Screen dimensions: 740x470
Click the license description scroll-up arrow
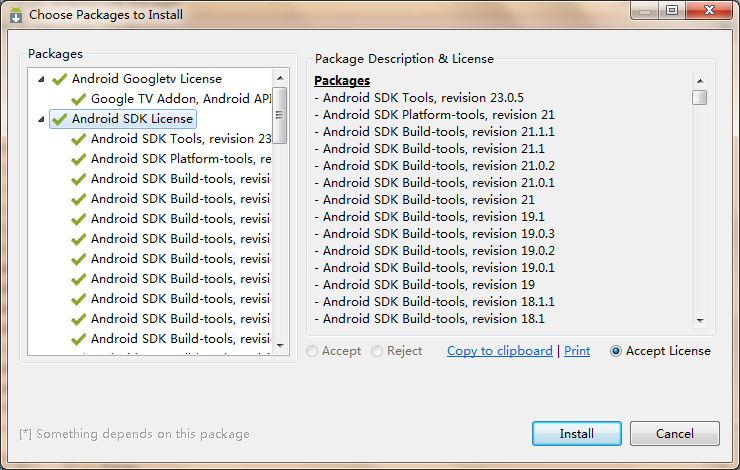(700, 81)
